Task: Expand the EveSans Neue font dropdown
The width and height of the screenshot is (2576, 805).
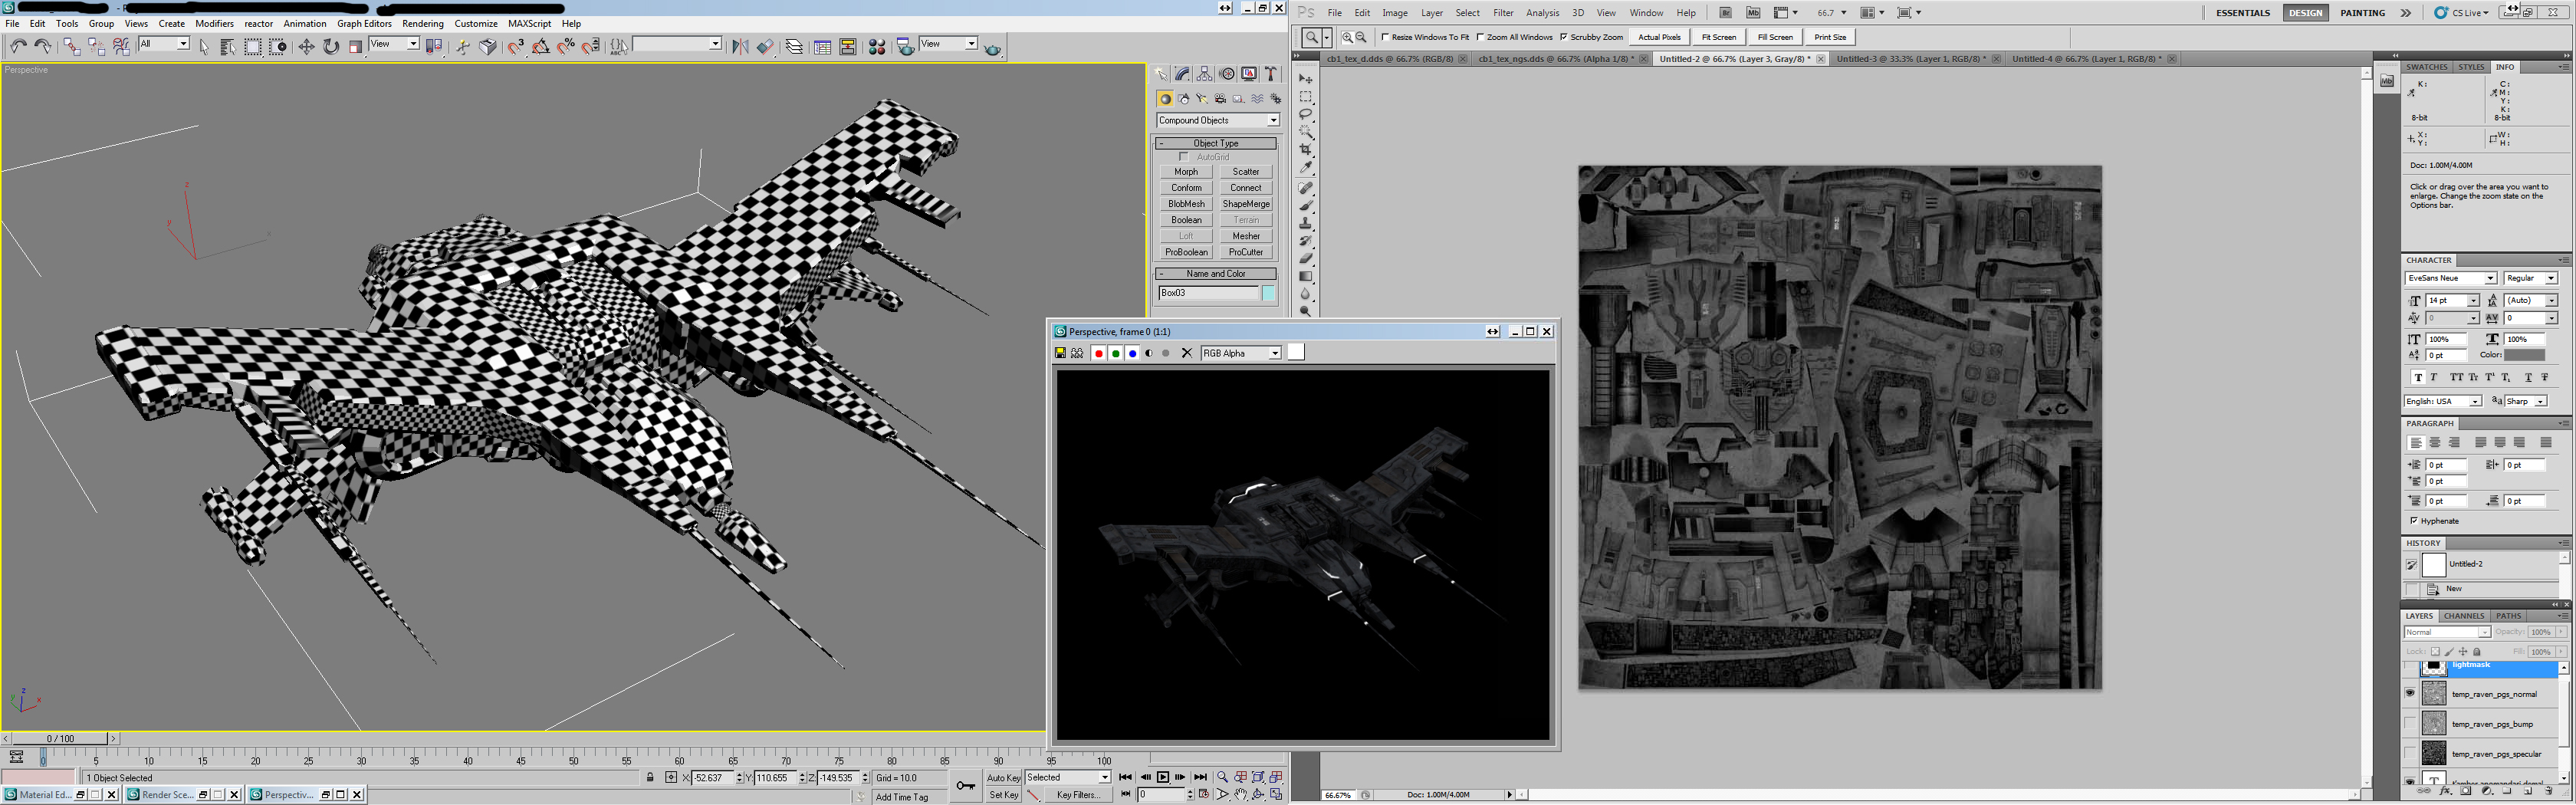Action: [x=2489, y=278]
